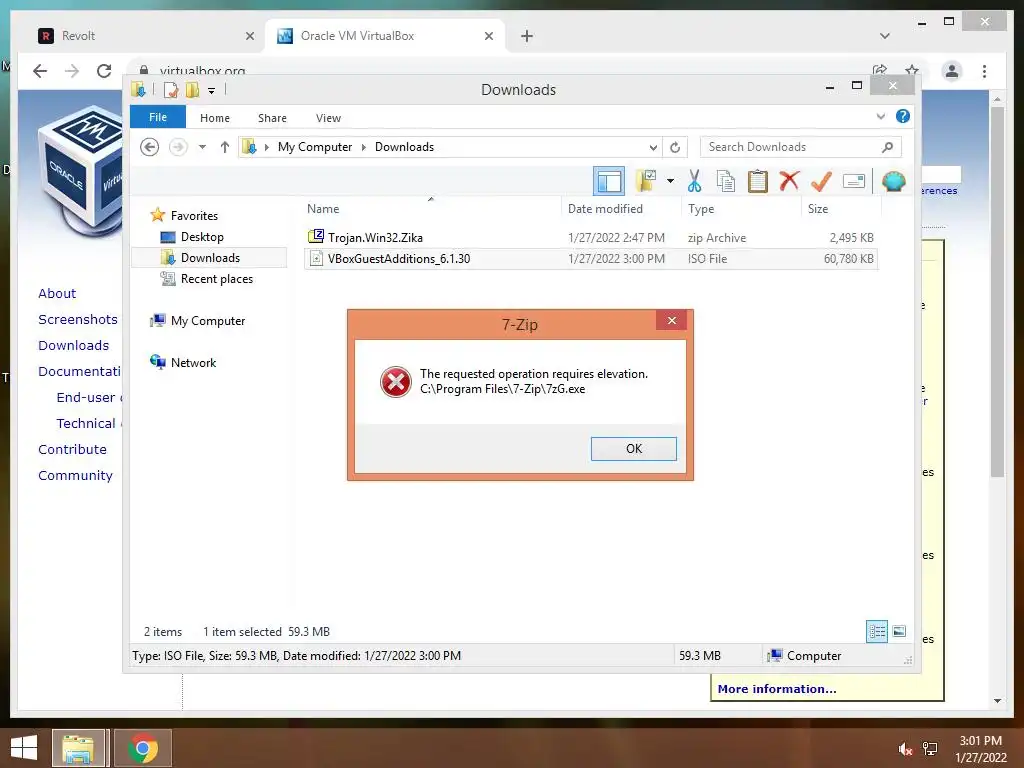Click the Explorer back arrow button
Image resolution: width=1024 pixels, height=768 pixels.
click(150, 147)
